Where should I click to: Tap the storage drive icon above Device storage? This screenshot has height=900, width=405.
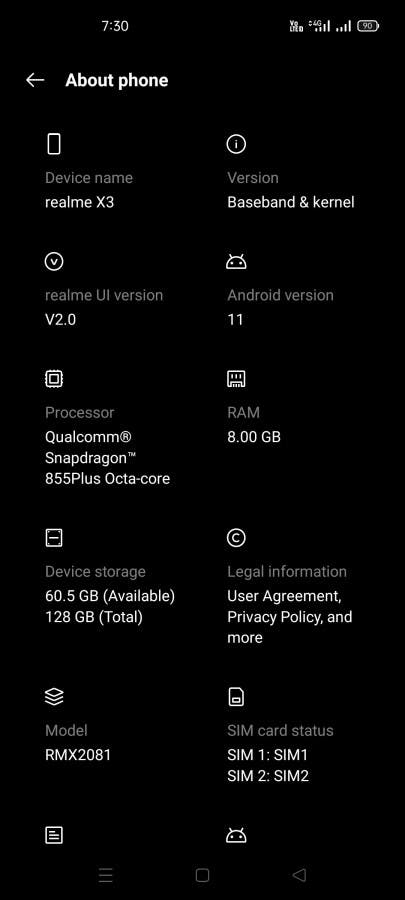(54, 538)
